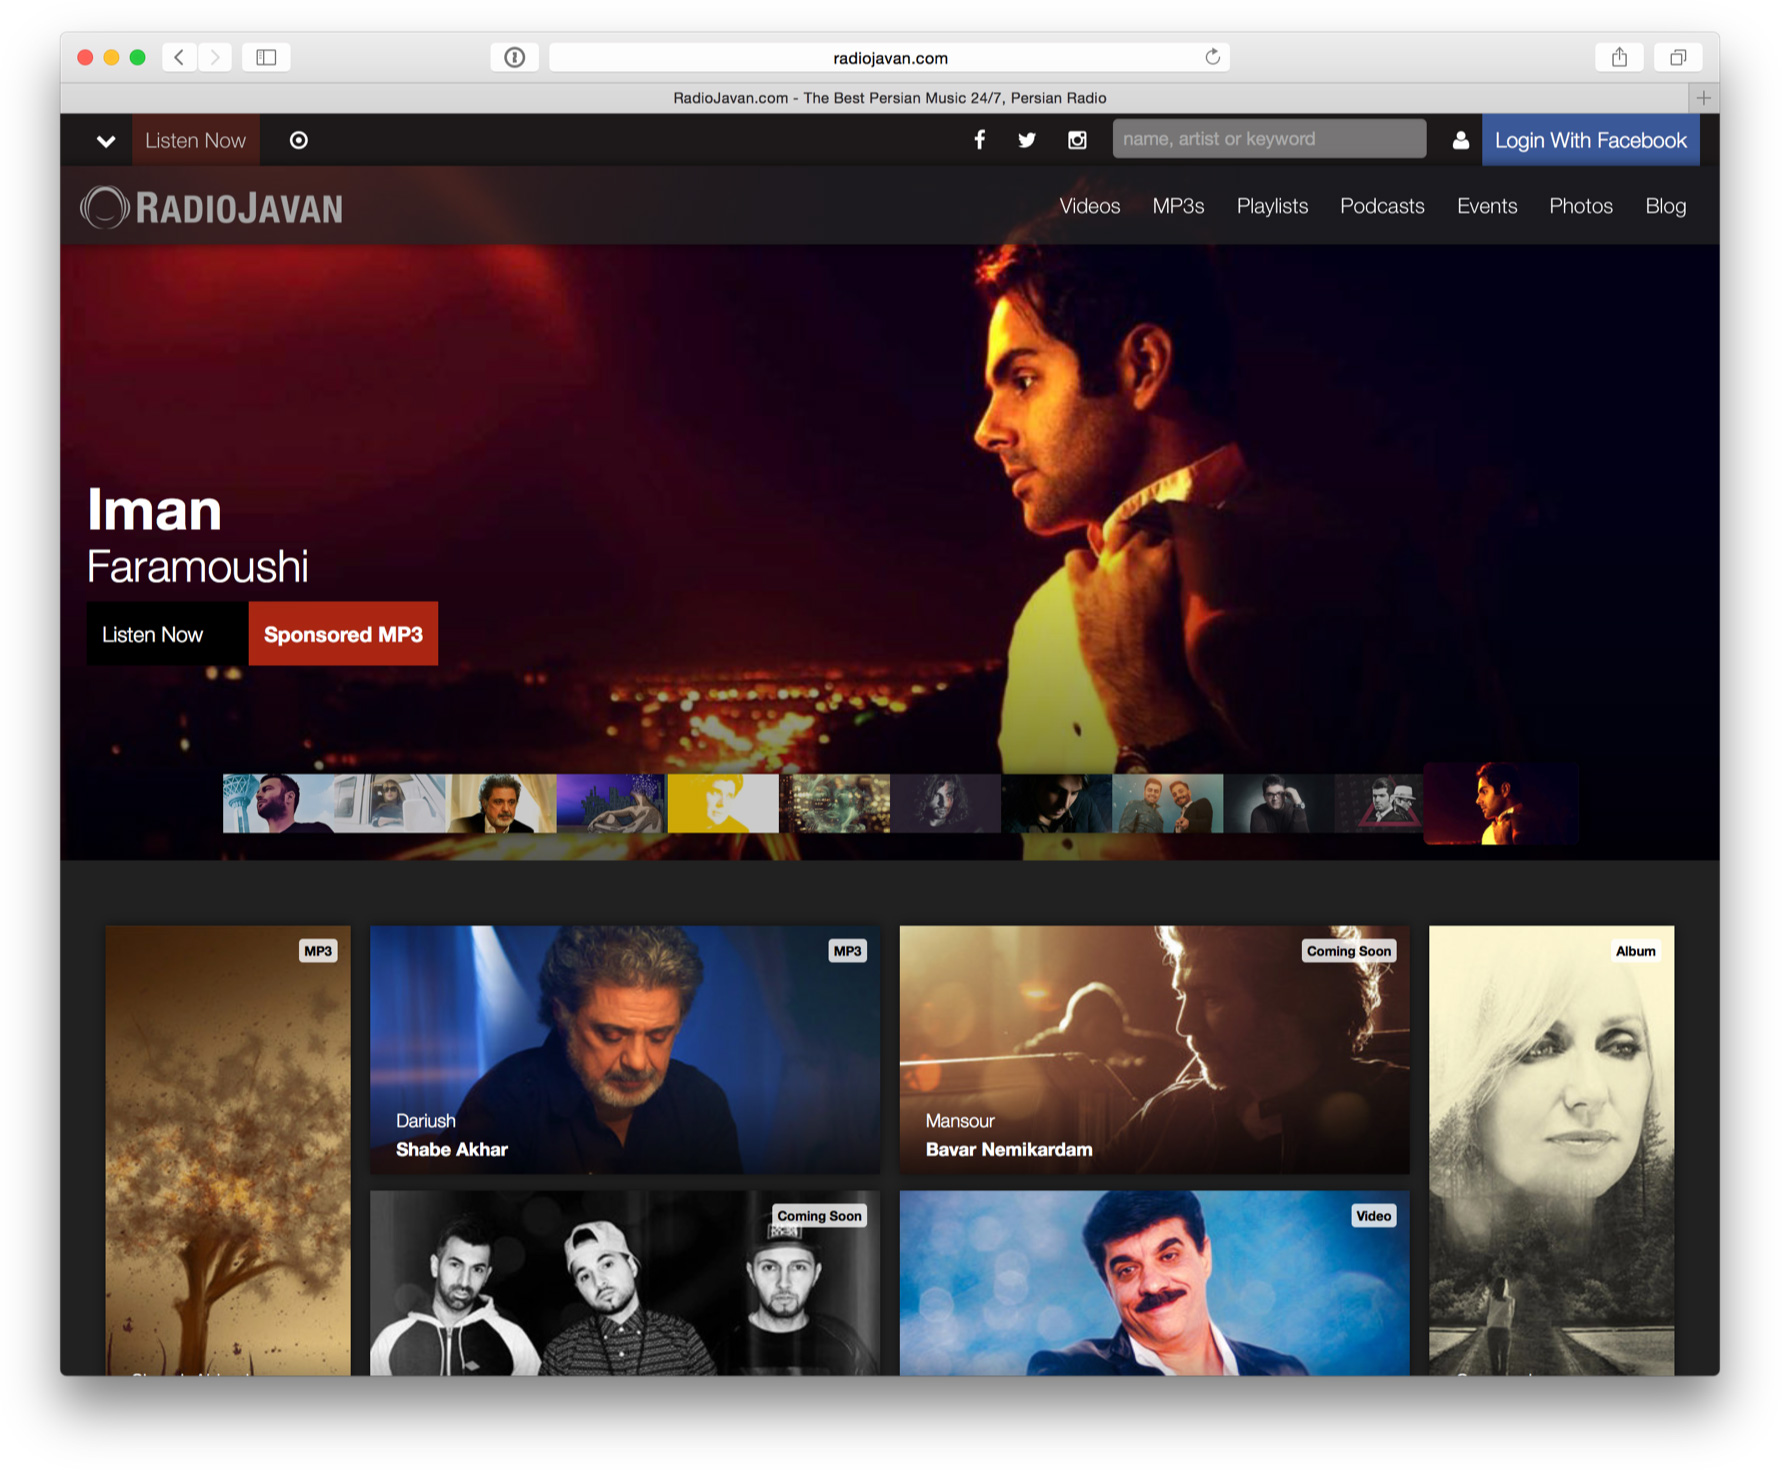Viewport: 1782px width, 1470px height.
Task: Select the purple artwork carousel thumbnail
Action: tap(612, 803)
